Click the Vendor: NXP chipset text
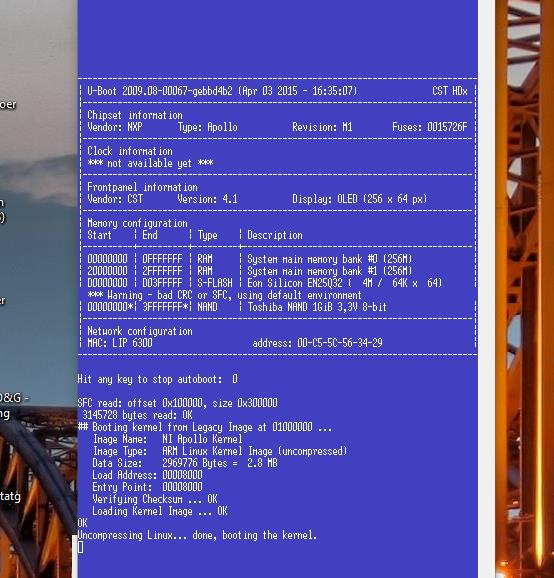The image size is (554, 578). click(115, 127)
